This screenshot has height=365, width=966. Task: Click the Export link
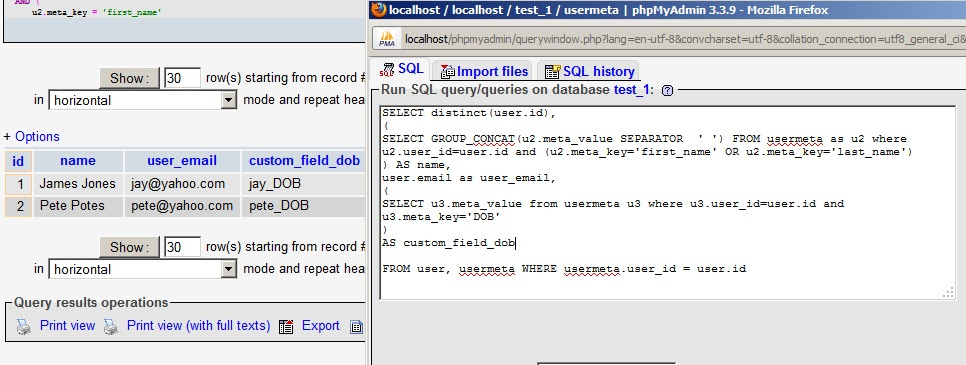(x=320, y=326)
